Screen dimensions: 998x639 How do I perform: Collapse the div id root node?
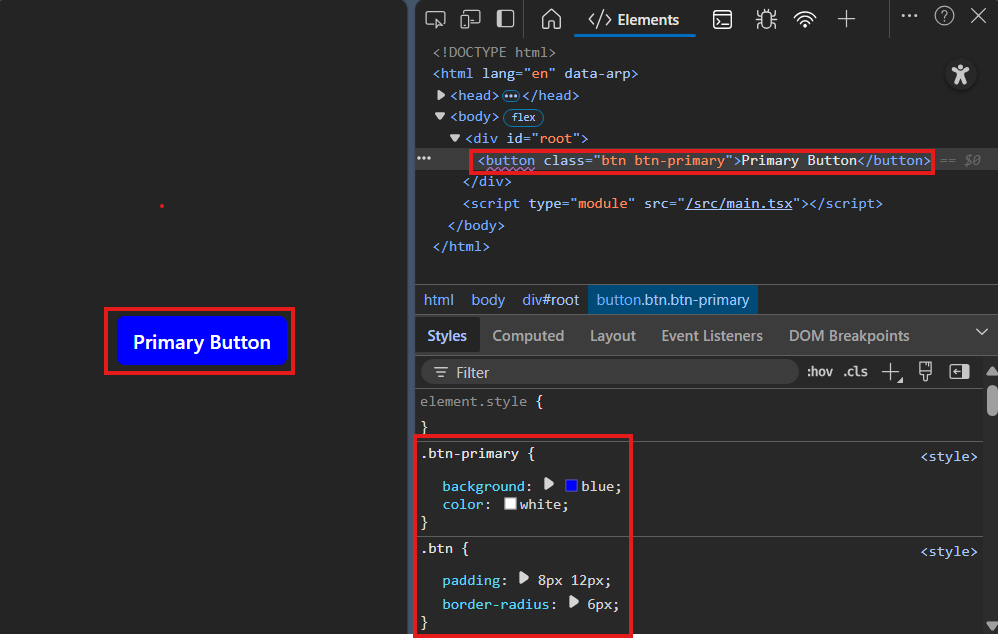pos(454,137)
